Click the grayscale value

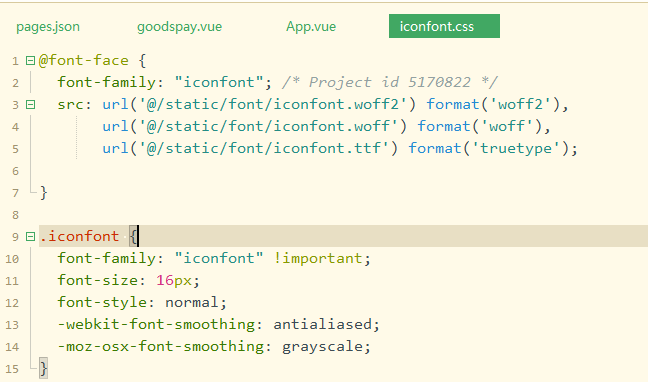click(322, 346)
